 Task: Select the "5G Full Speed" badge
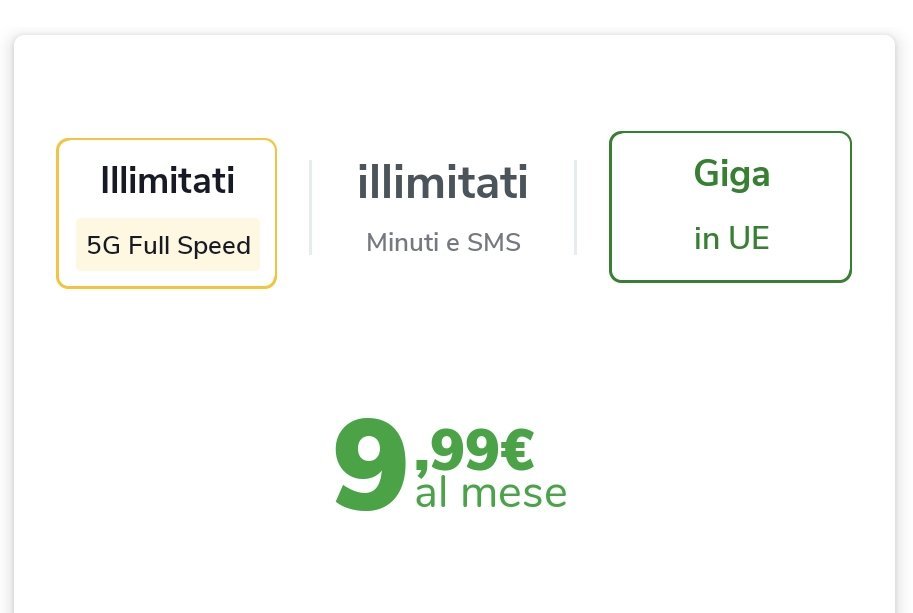[x=168, y=245]
